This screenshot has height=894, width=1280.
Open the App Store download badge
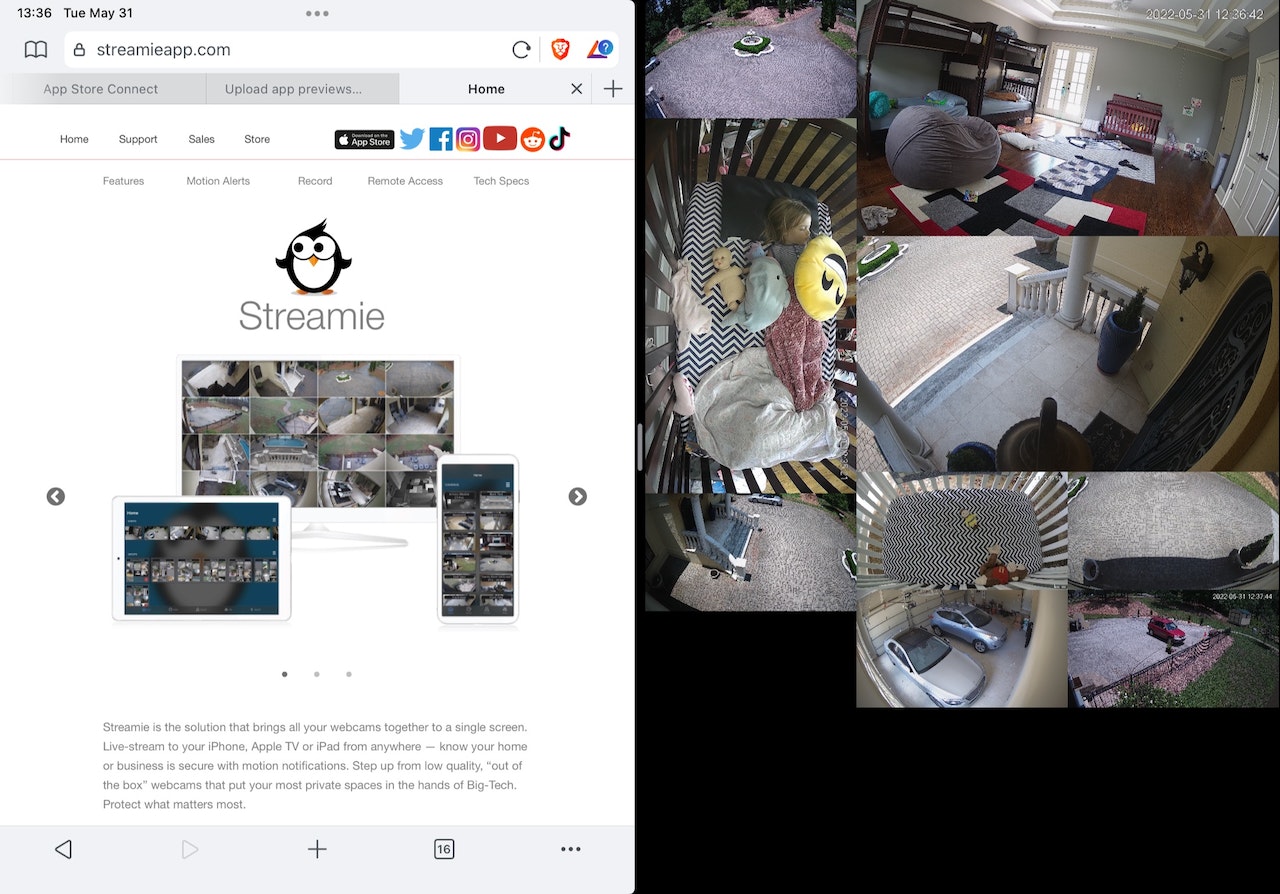click(x=364, y=139)
